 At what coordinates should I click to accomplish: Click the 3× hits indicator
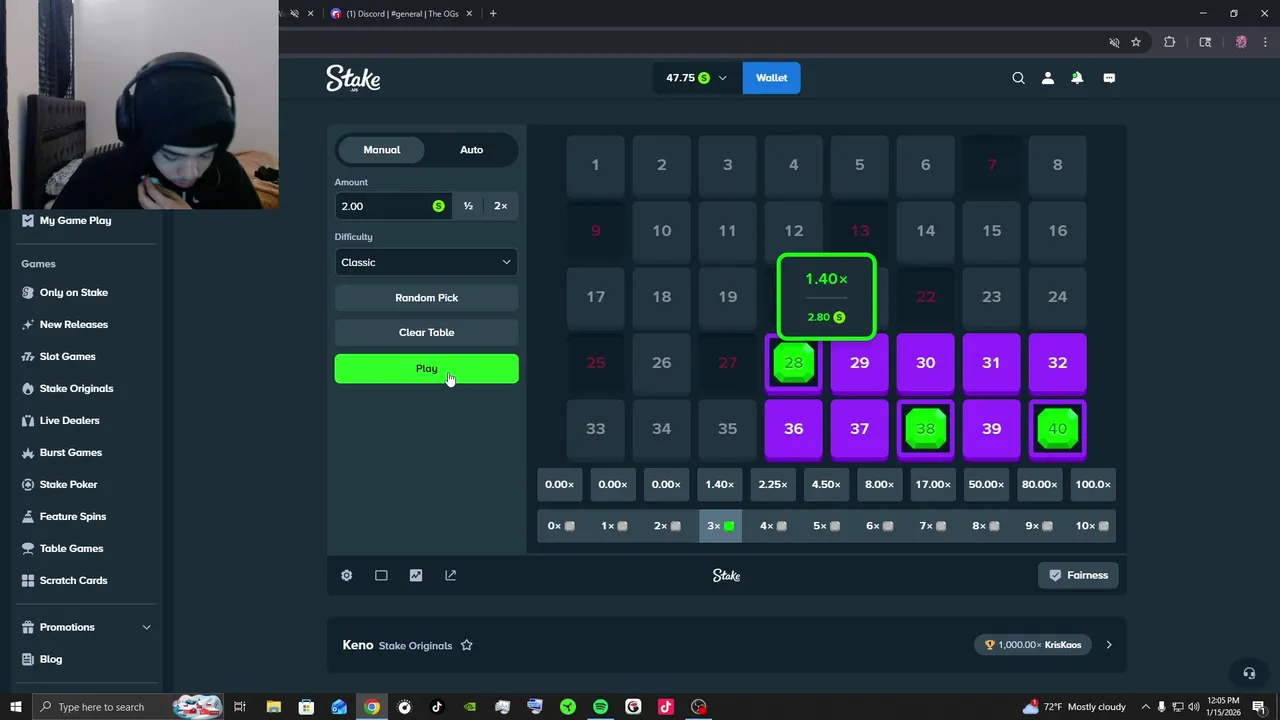click(720, 526)
